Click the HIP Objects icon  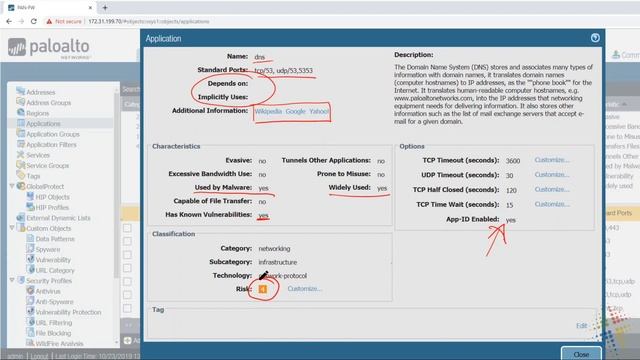click(x=30, y=196)
